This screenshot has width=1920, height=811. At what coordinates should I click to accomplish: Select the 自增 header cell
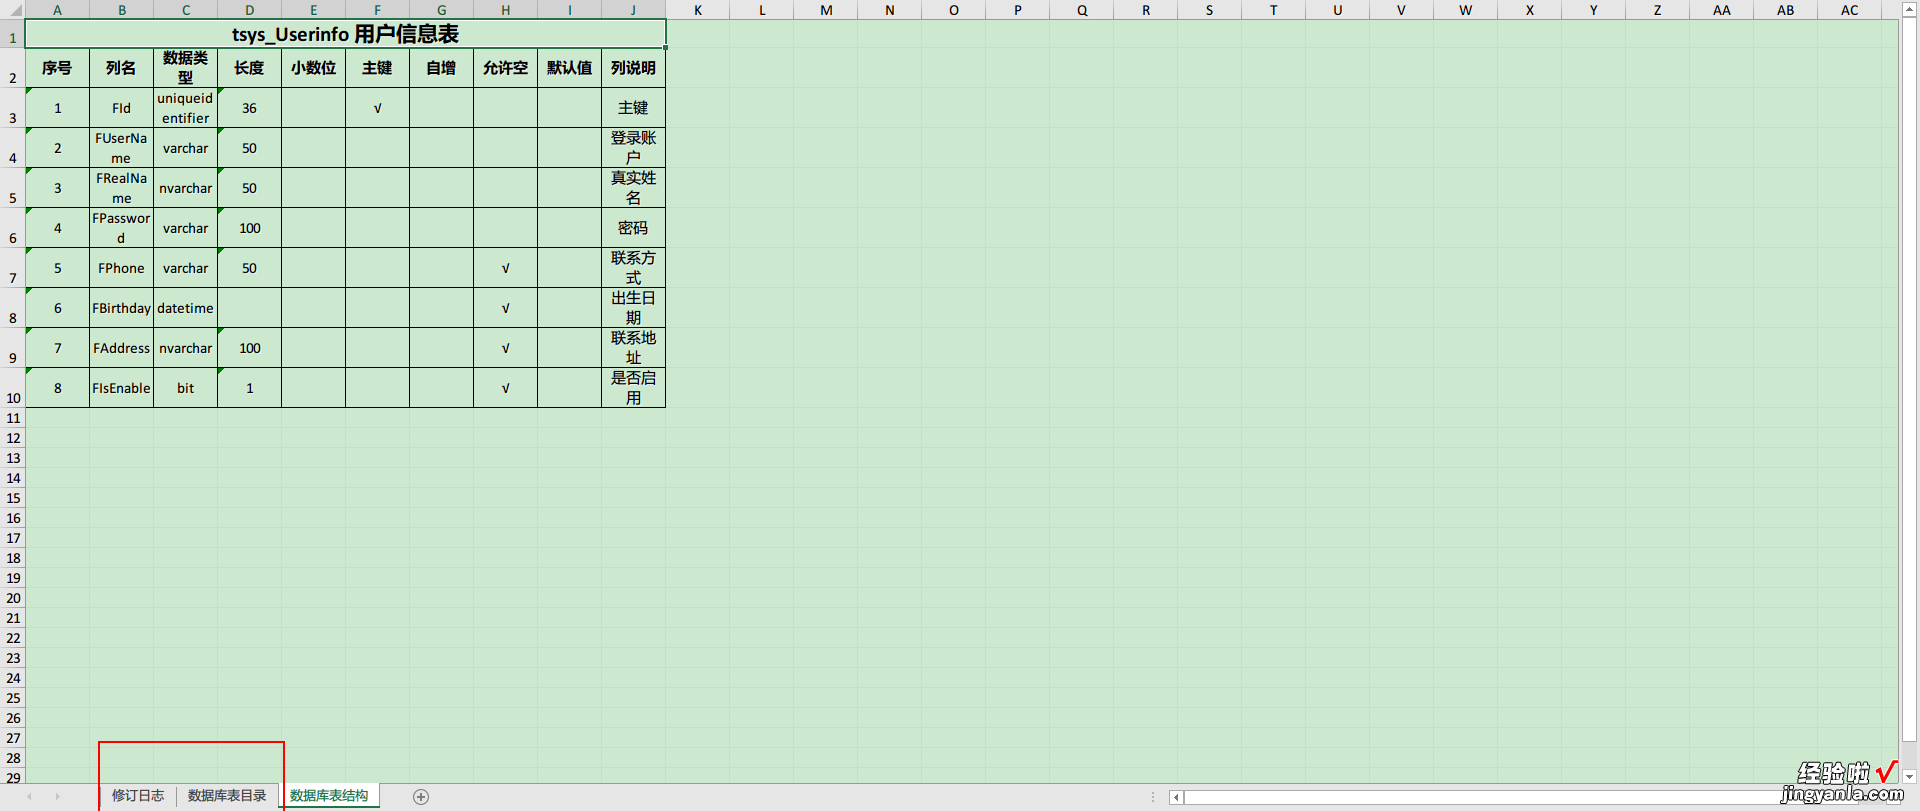pyautogui.click(x=441, y=68)
